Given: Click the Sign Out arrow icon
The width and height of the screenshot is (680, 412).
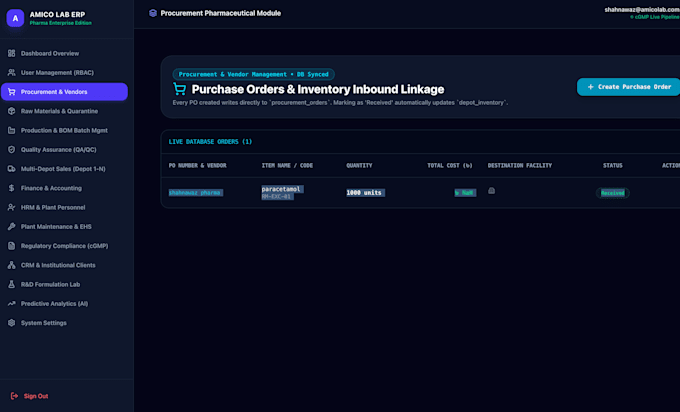Looking at the screenshot, I should [x=14, y=396].
